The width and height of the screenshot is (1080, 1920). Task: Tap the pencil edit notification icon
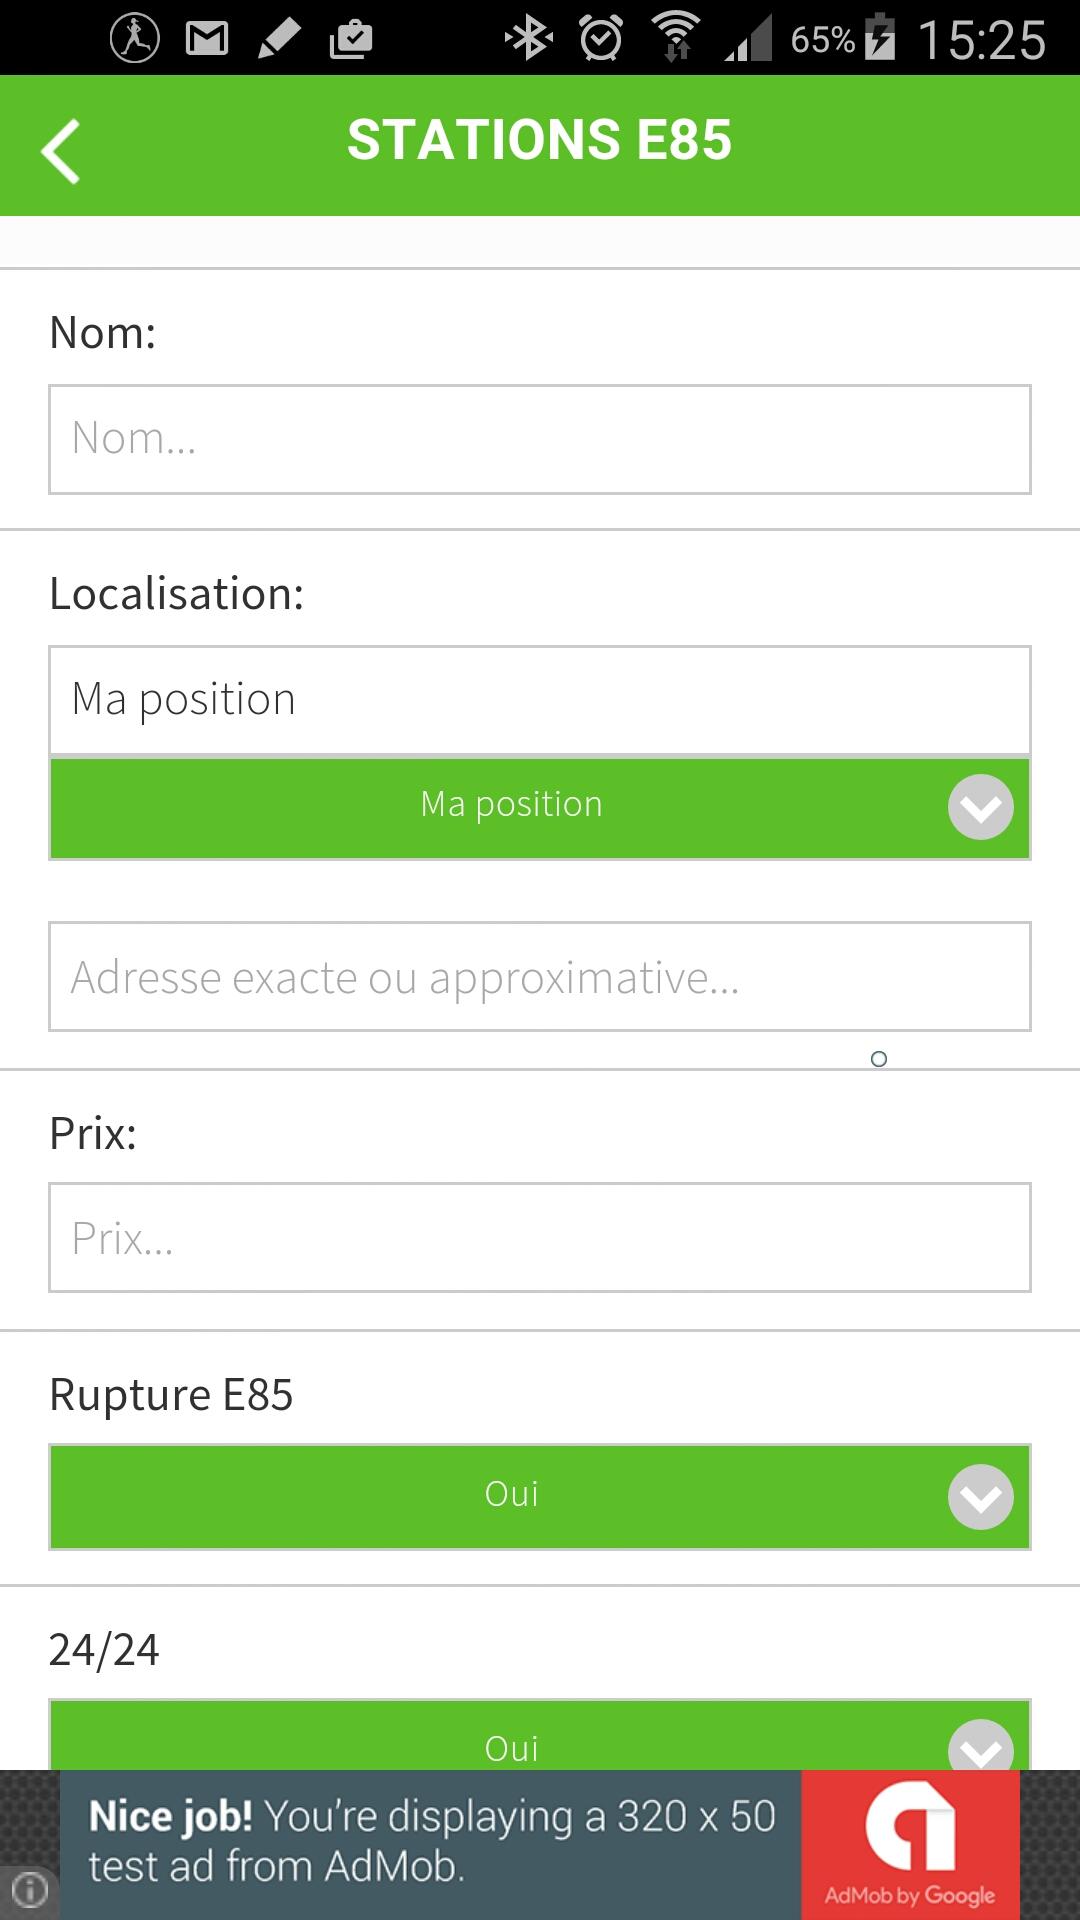pos(279,39)
